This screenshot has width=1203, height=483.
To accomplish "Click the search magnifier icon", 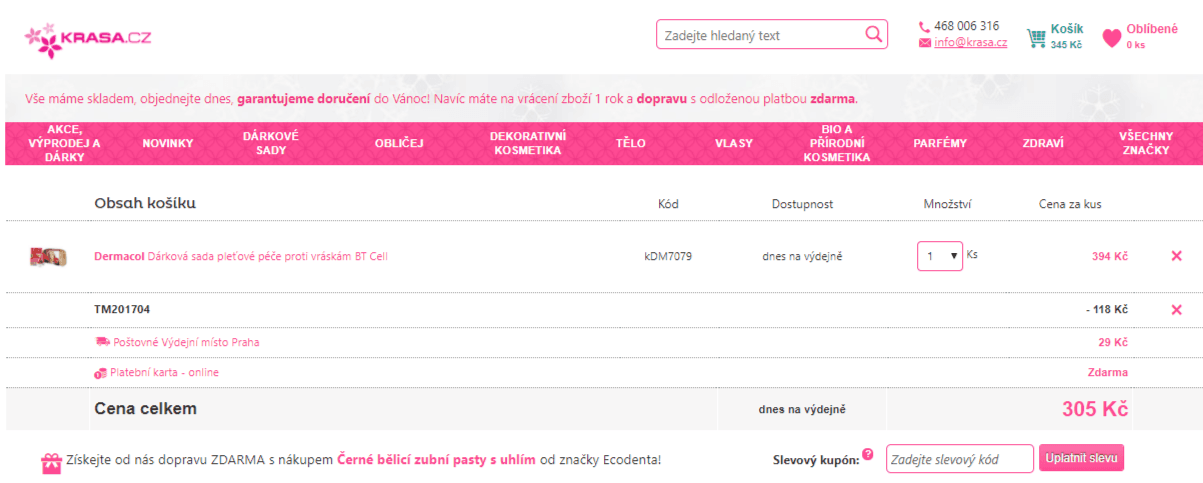I will tap(873, 35).
